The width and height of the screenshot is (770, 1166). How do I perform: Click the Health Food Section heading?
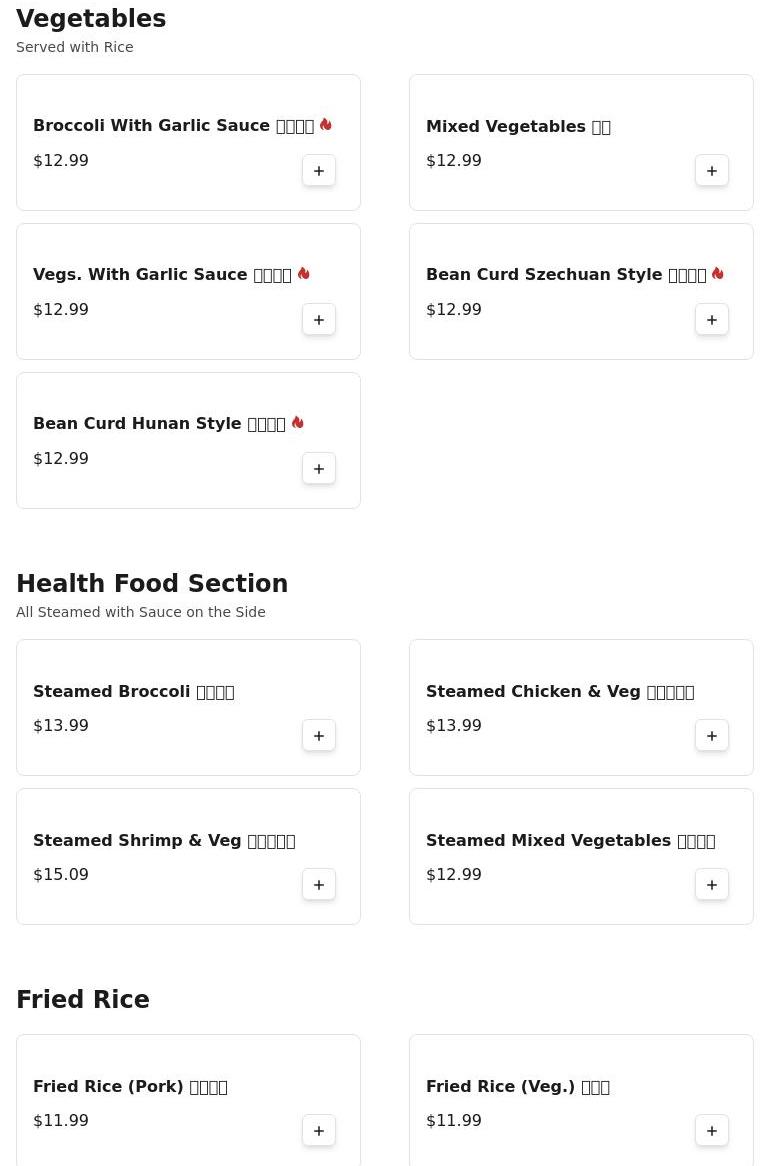[152, 584]
